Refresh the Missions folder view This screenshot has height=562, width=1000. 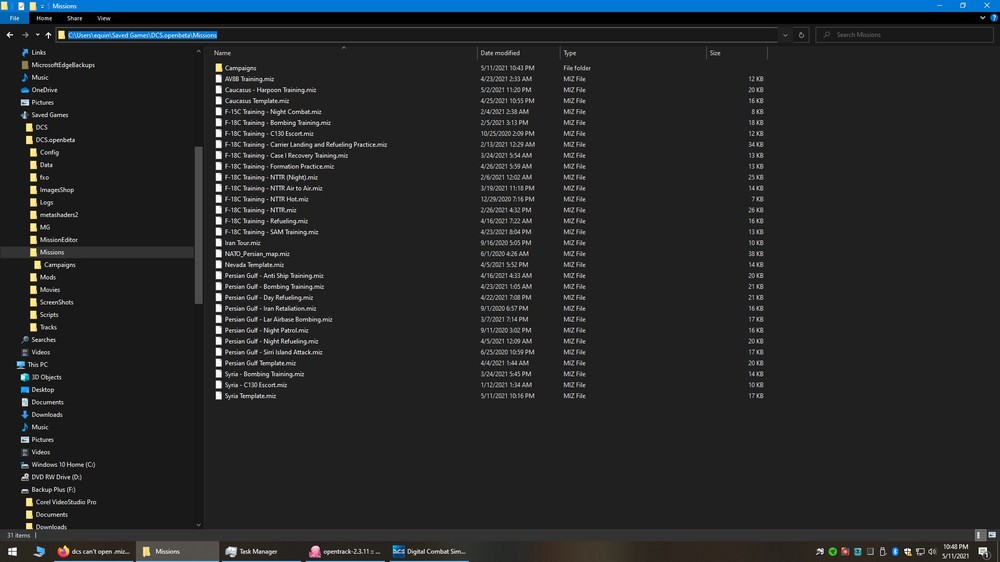click(x=801, y=35)
